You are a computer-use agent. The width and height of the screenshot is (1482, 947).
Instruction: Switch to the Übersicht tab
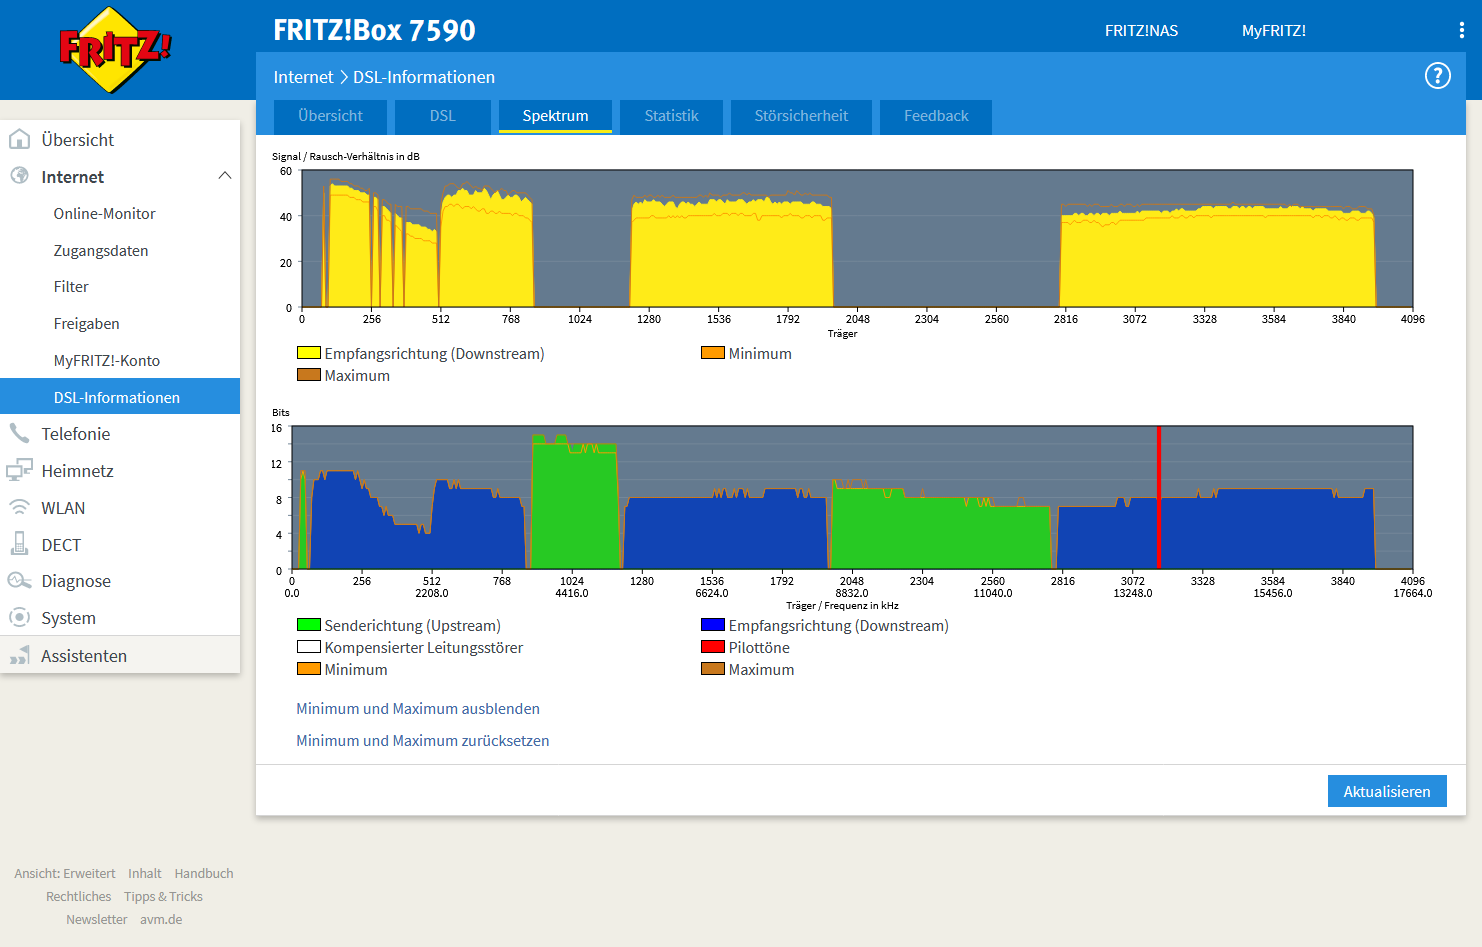pyautogui.click(x=330, y=116)
